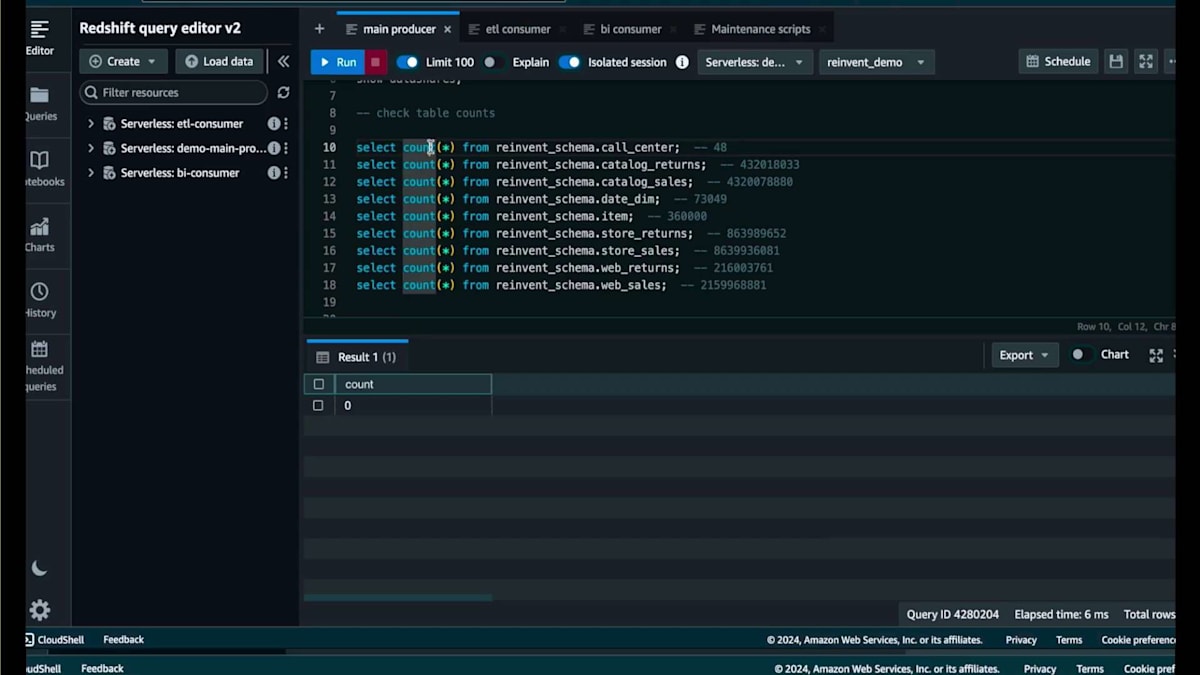Collapse the resources panel with double chevron
Viewport: 1200px width, 675px height.
284,61
